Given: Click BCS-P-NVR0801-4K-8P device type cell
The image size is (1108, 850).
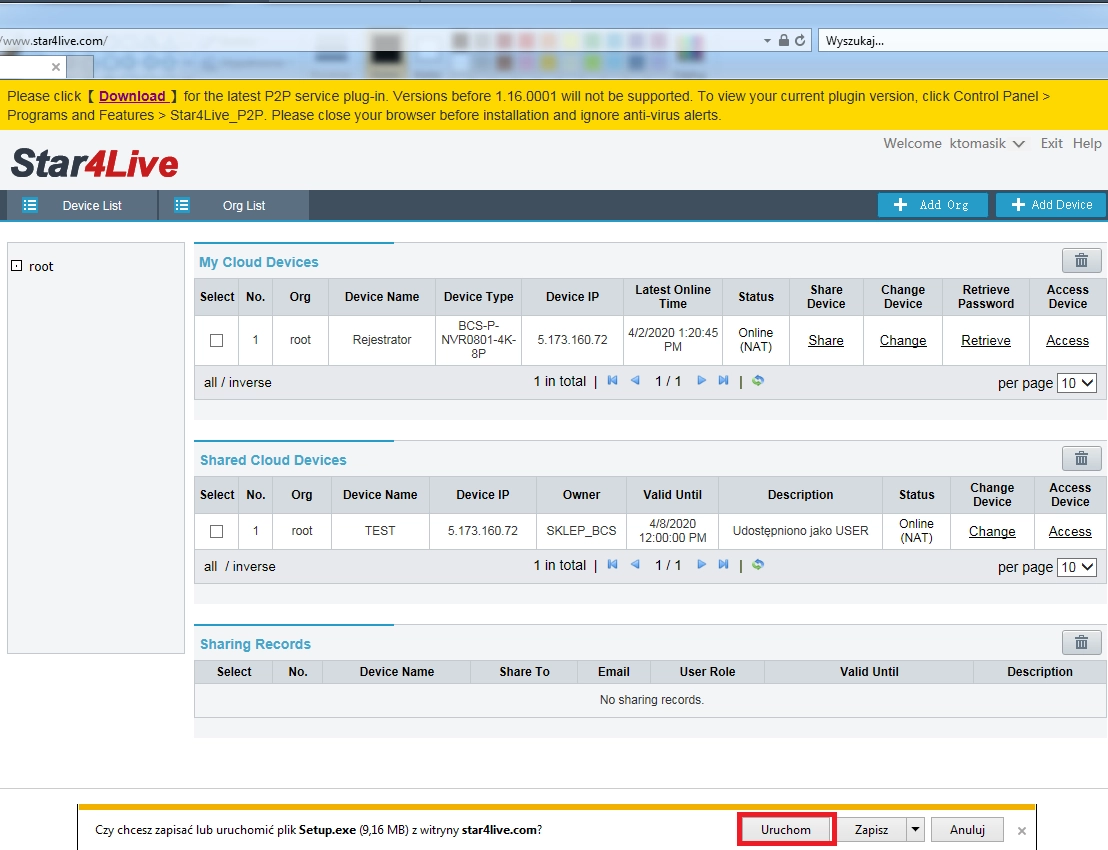Looking at the screenshot, I should 478,339.
